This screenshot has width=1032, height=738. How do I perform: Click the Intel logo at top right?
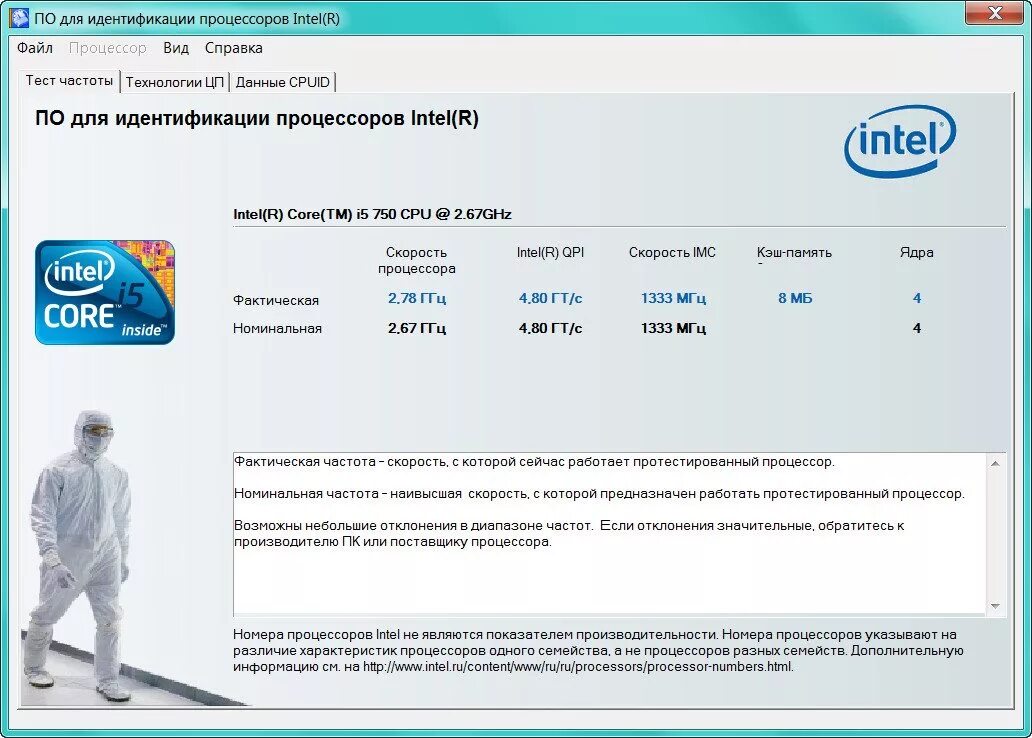900,141
